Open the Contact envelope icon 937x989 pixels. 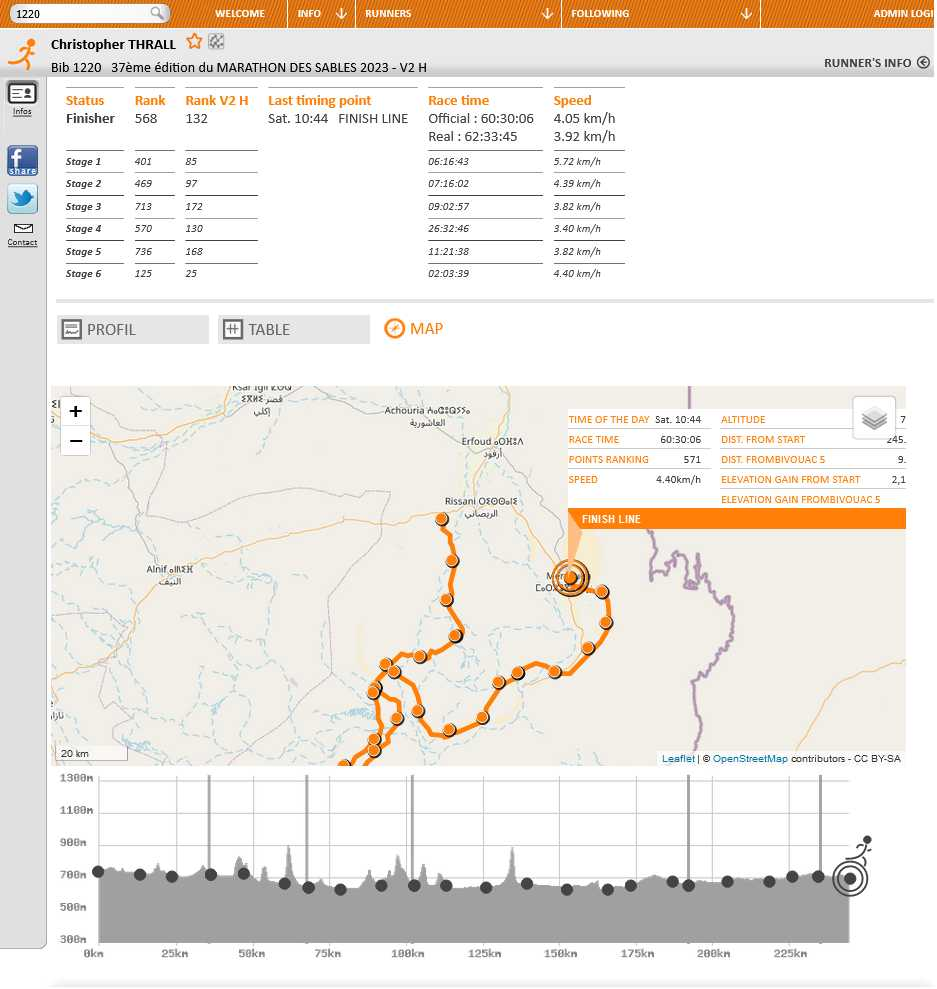point(23,234)
